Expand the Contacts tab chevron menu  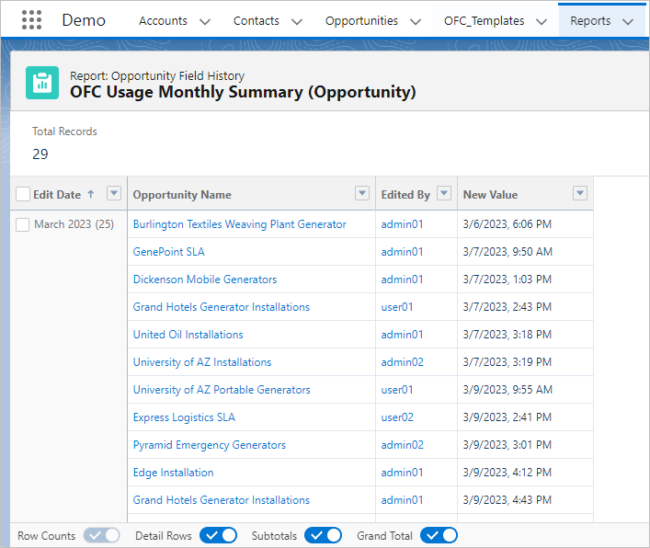pos(297,22)
